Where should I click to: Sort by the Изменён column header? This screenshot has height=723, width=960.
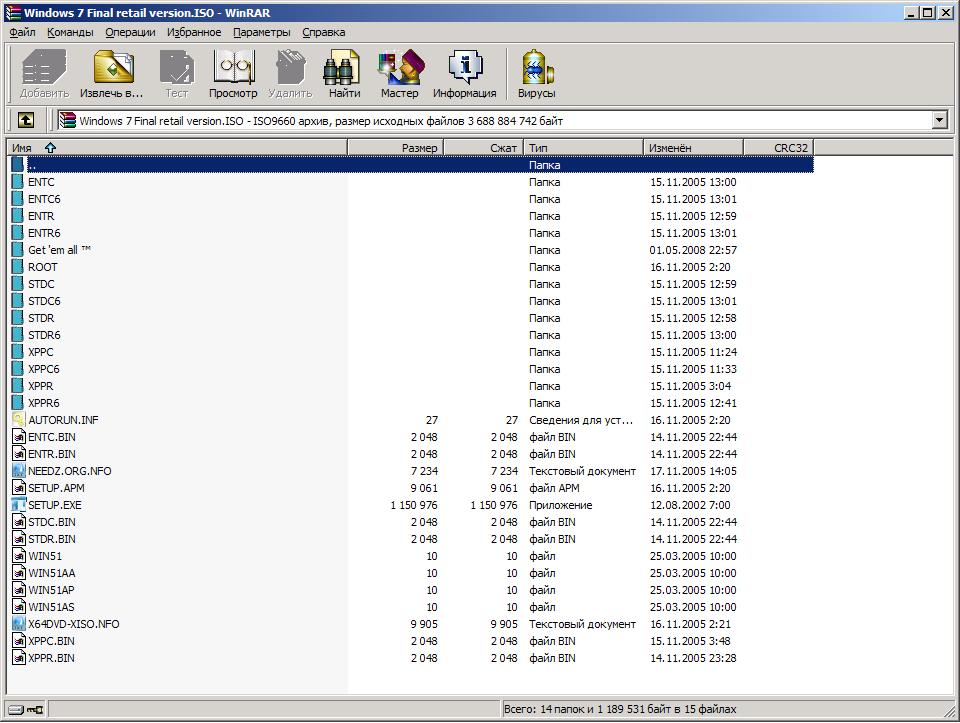(x=693, y=148)
